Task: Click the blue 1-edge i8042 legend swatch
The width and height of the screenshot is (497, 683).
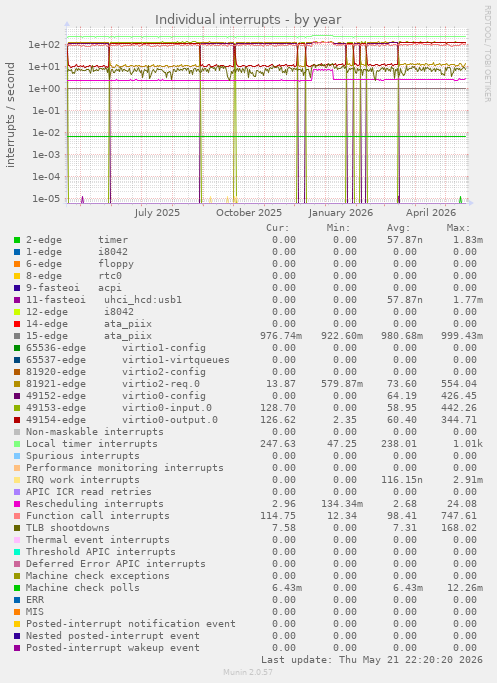Action: 17,252
